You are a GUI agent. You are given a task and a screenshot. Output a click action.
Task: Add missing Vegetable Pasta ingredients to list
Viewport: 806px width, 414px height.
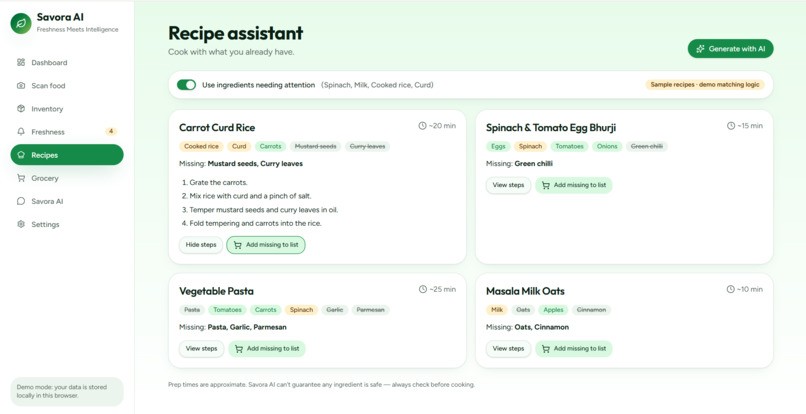[x=267, y=349]
